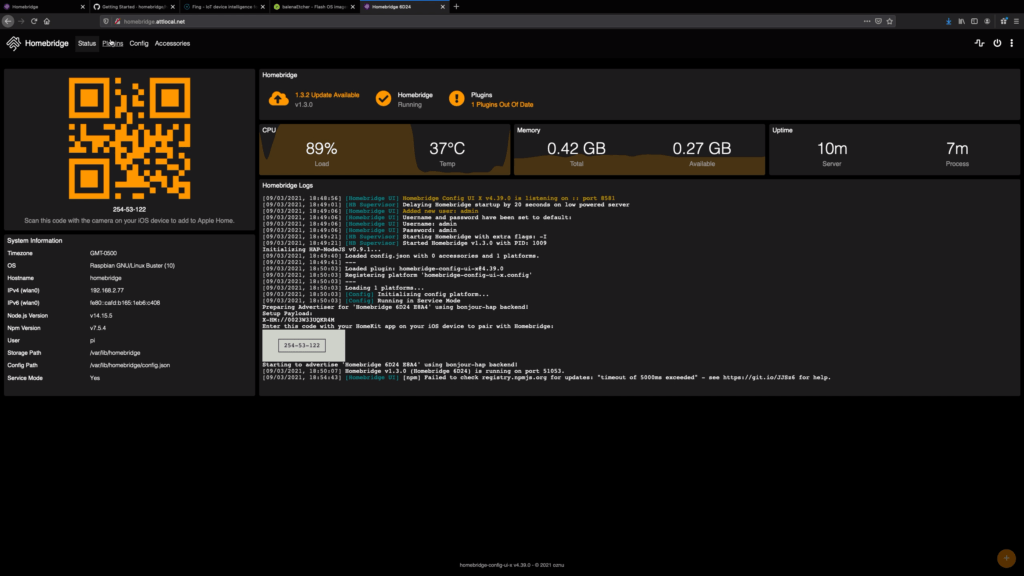Screen dimensions: 1024x576
Task: Click the orange add widget plus button
Action: point(1006,558)
